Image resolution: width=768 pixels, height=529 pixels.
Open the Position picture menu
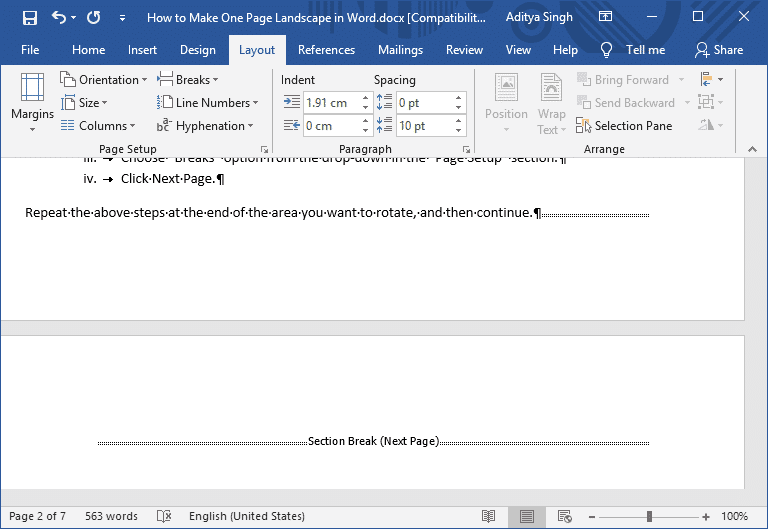[x=506, y=103]
